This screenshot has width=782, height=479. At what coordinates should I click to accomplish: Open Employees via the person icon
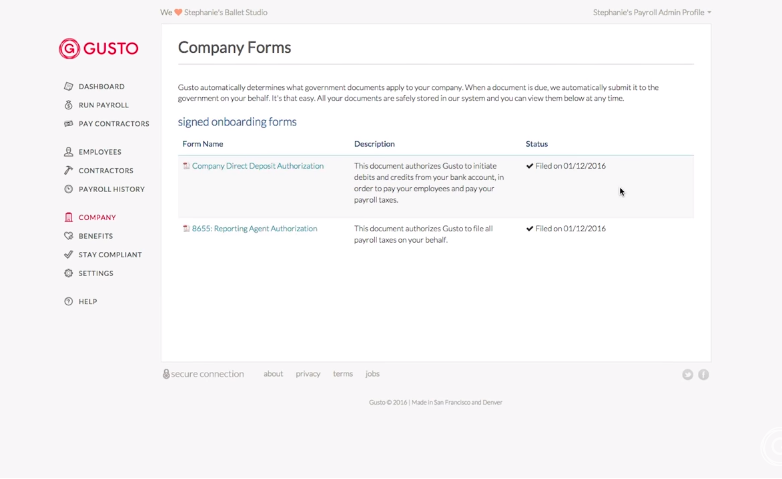(x=68, y=152)
